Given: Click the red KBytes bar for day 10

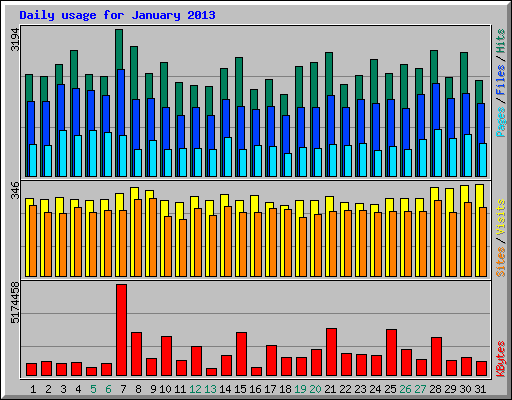Looking at the screenshot, I should [166, 356].
